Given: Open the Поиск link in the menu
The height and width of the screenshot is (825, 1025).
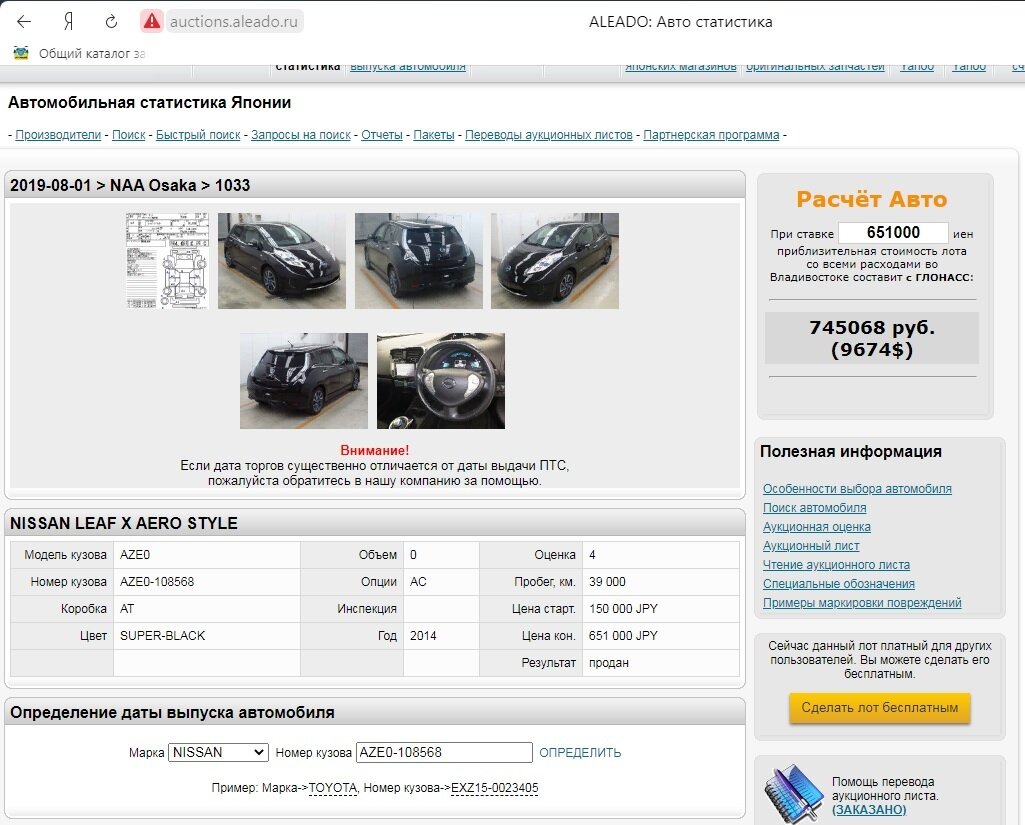Looking at the screenshot, I should click(129, 135).
